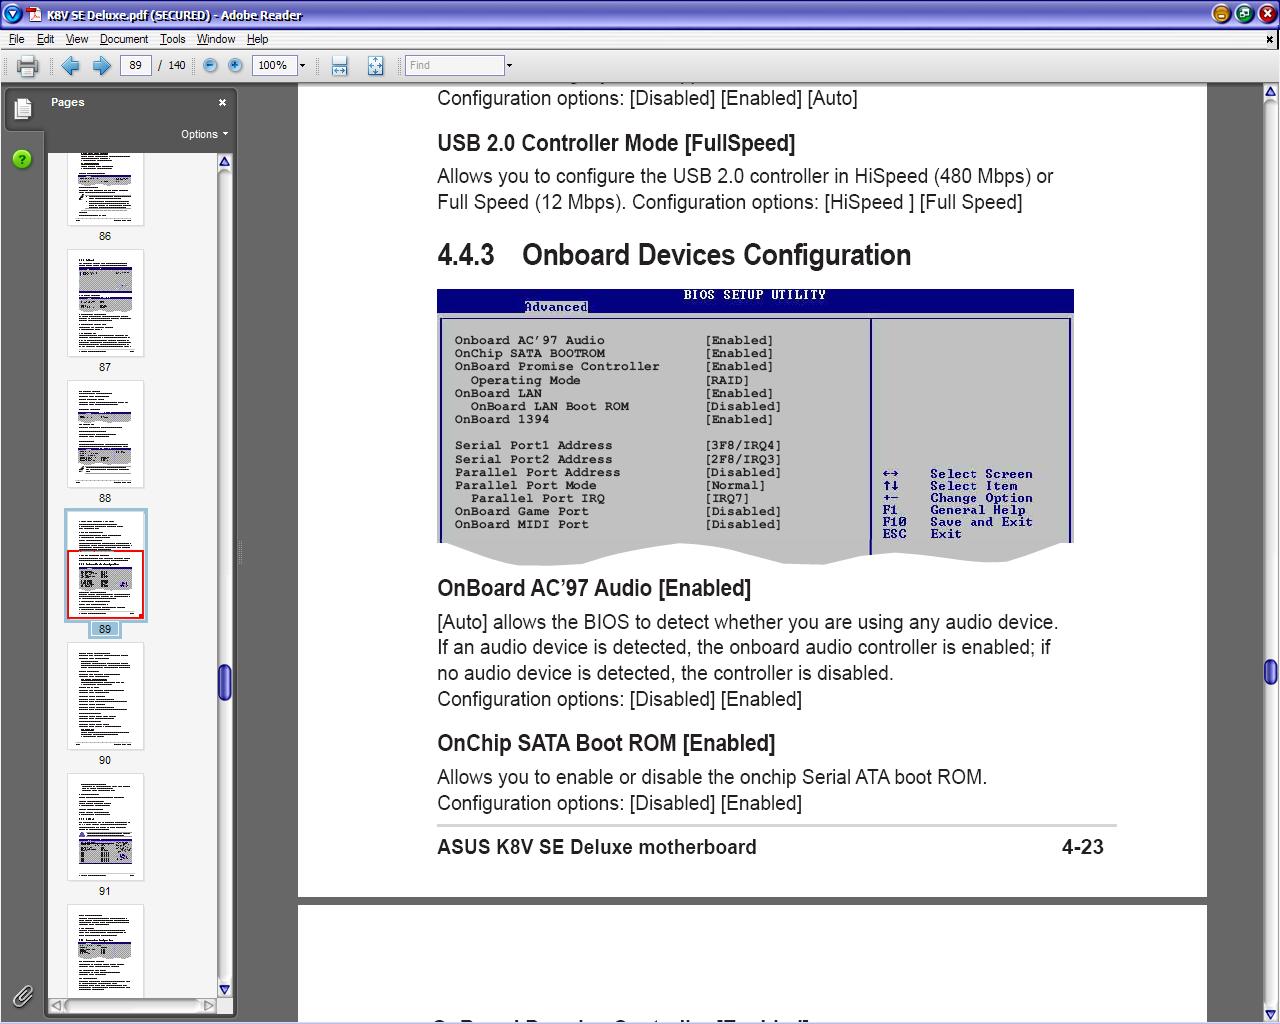Screen dimensions: 1280x1024
Task: Select page 86 thumbnail
Action: 105,190
